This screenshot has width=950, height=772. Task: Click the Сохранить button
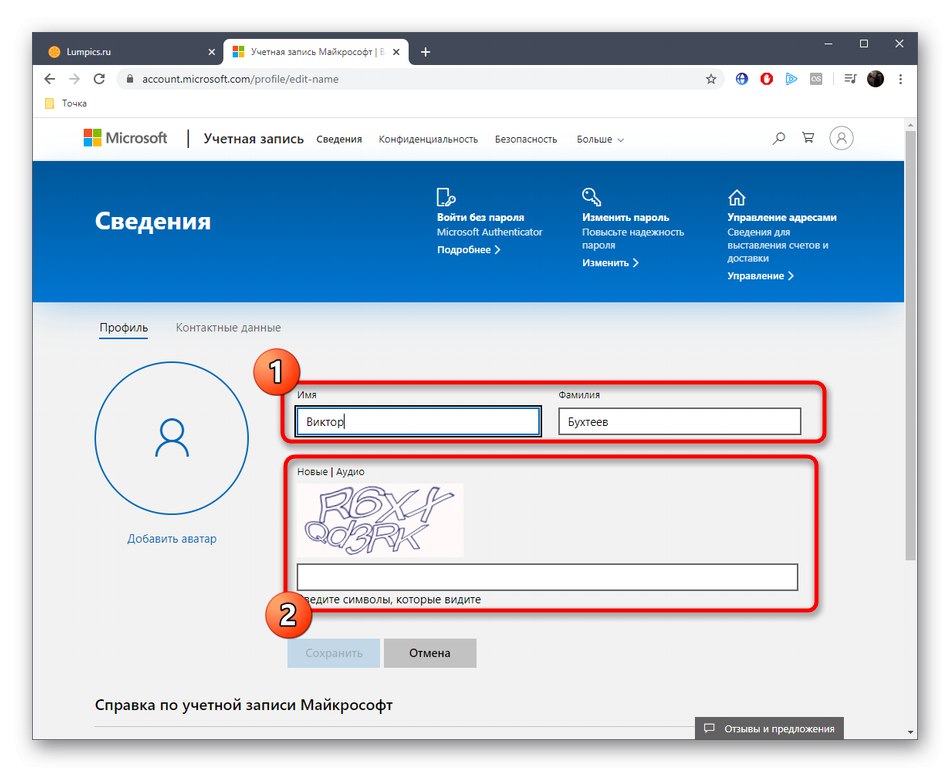coord(333,653)
